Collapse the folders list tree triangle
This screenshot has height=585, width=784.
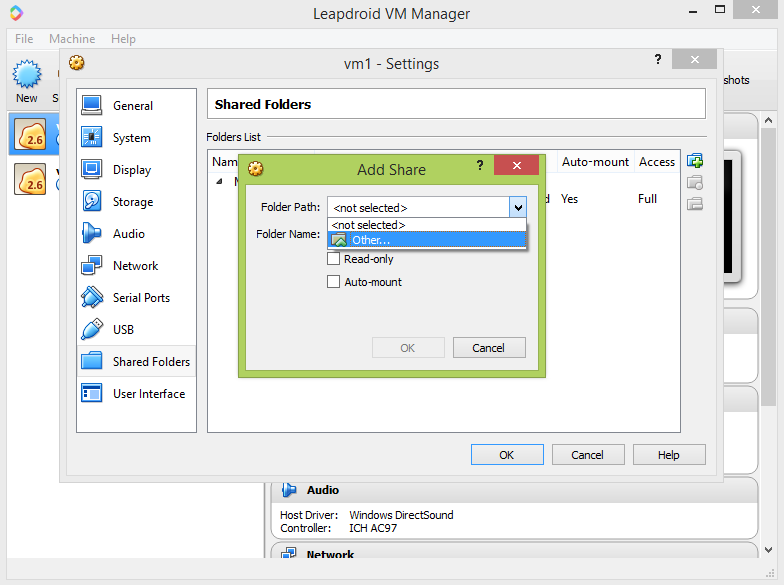point(219,181)
